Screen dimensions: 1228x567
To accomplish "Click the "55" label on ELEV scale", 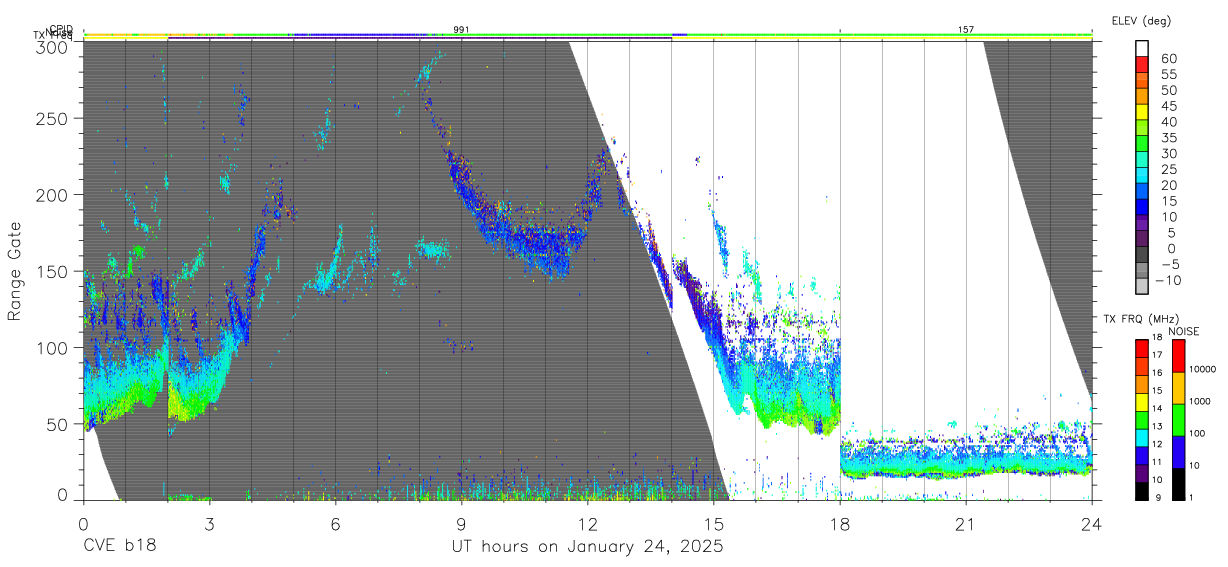I will pos(1168,74).
